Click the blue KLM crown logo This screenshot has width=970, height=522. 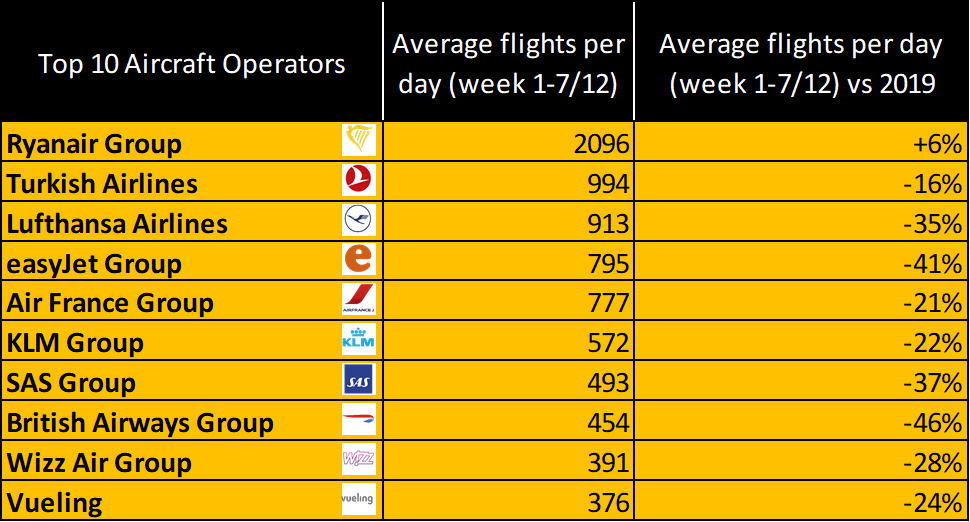358,341
